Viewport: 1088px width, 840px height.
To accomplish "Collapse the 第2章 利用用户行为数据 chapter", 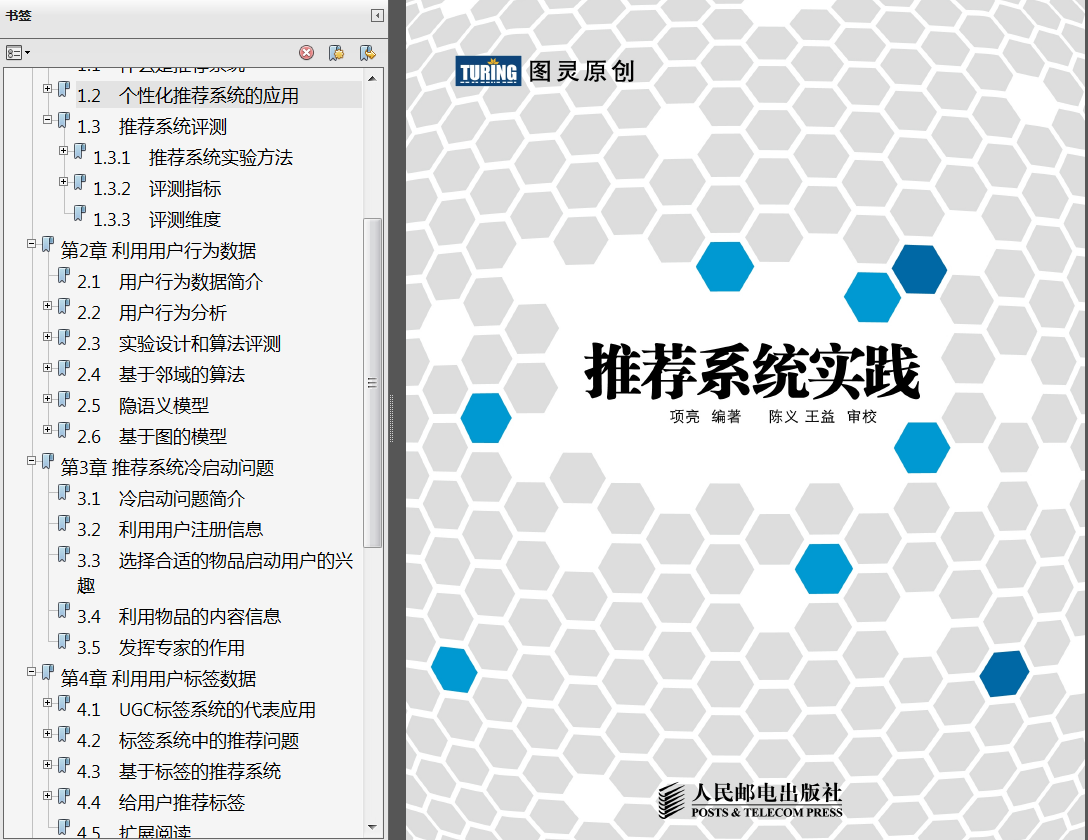I will (x=31, y=243).
